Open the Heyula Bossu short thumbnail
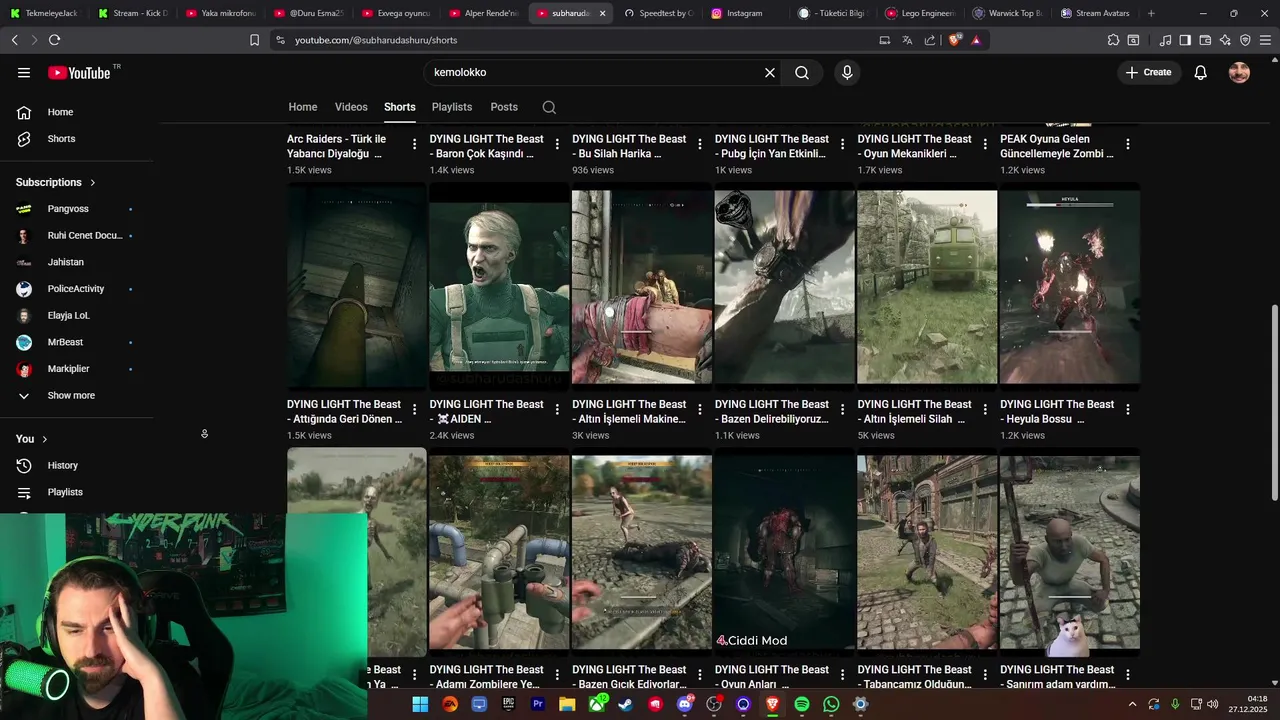This screenshot has height=720, width=1280. tap(1070, 287)
